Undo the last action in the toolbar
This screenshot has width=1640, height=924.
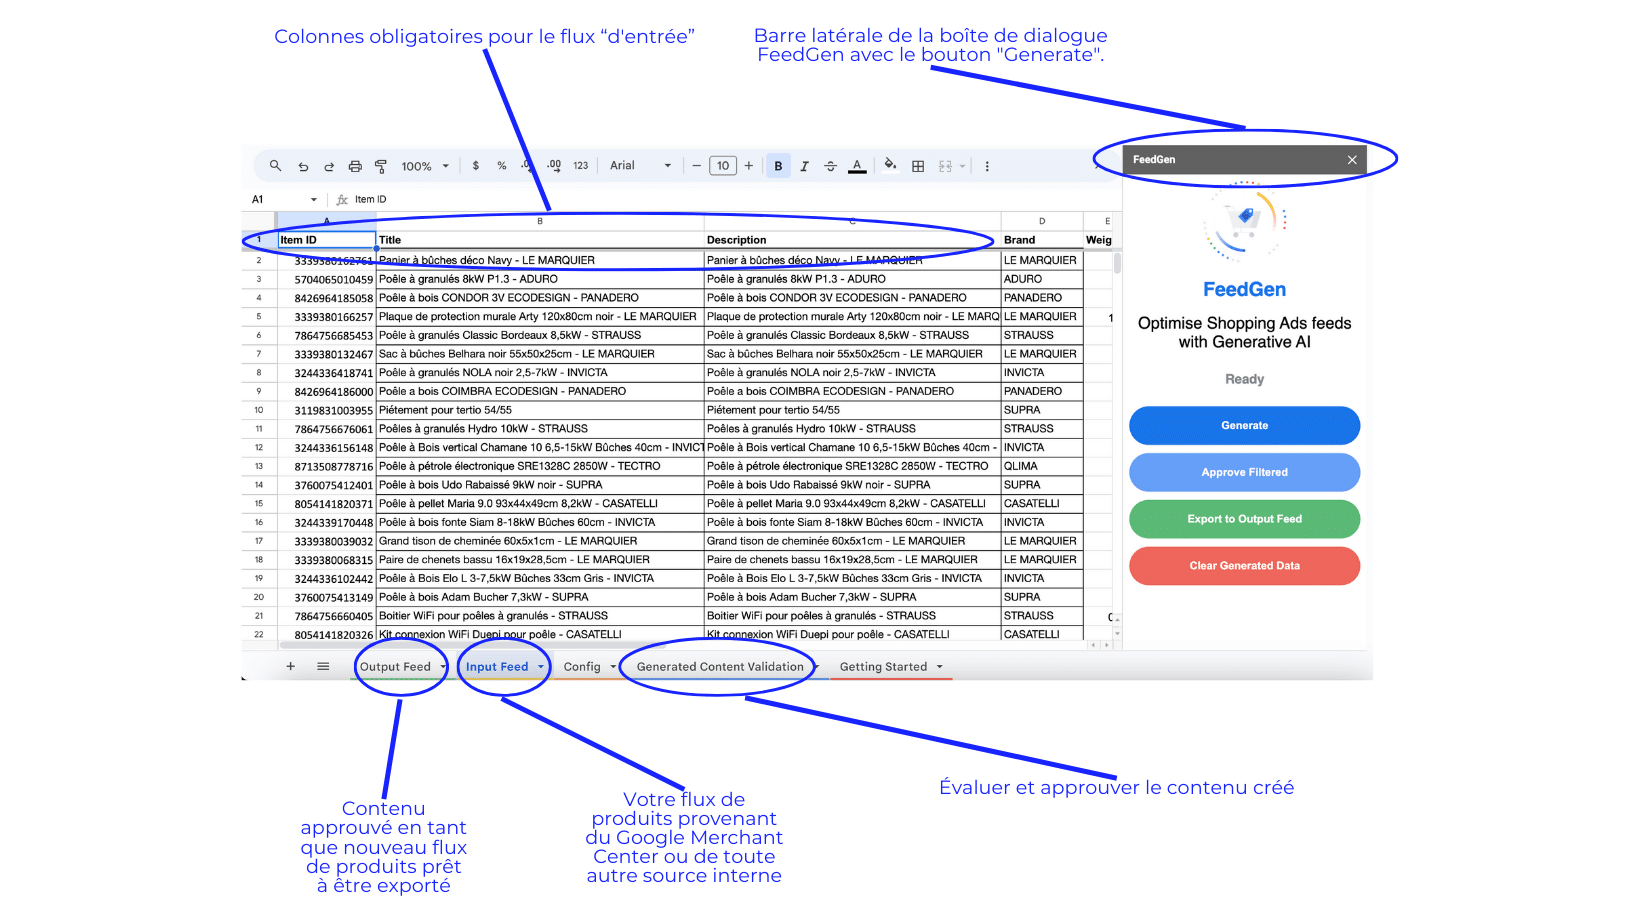(x=303, y=167)
